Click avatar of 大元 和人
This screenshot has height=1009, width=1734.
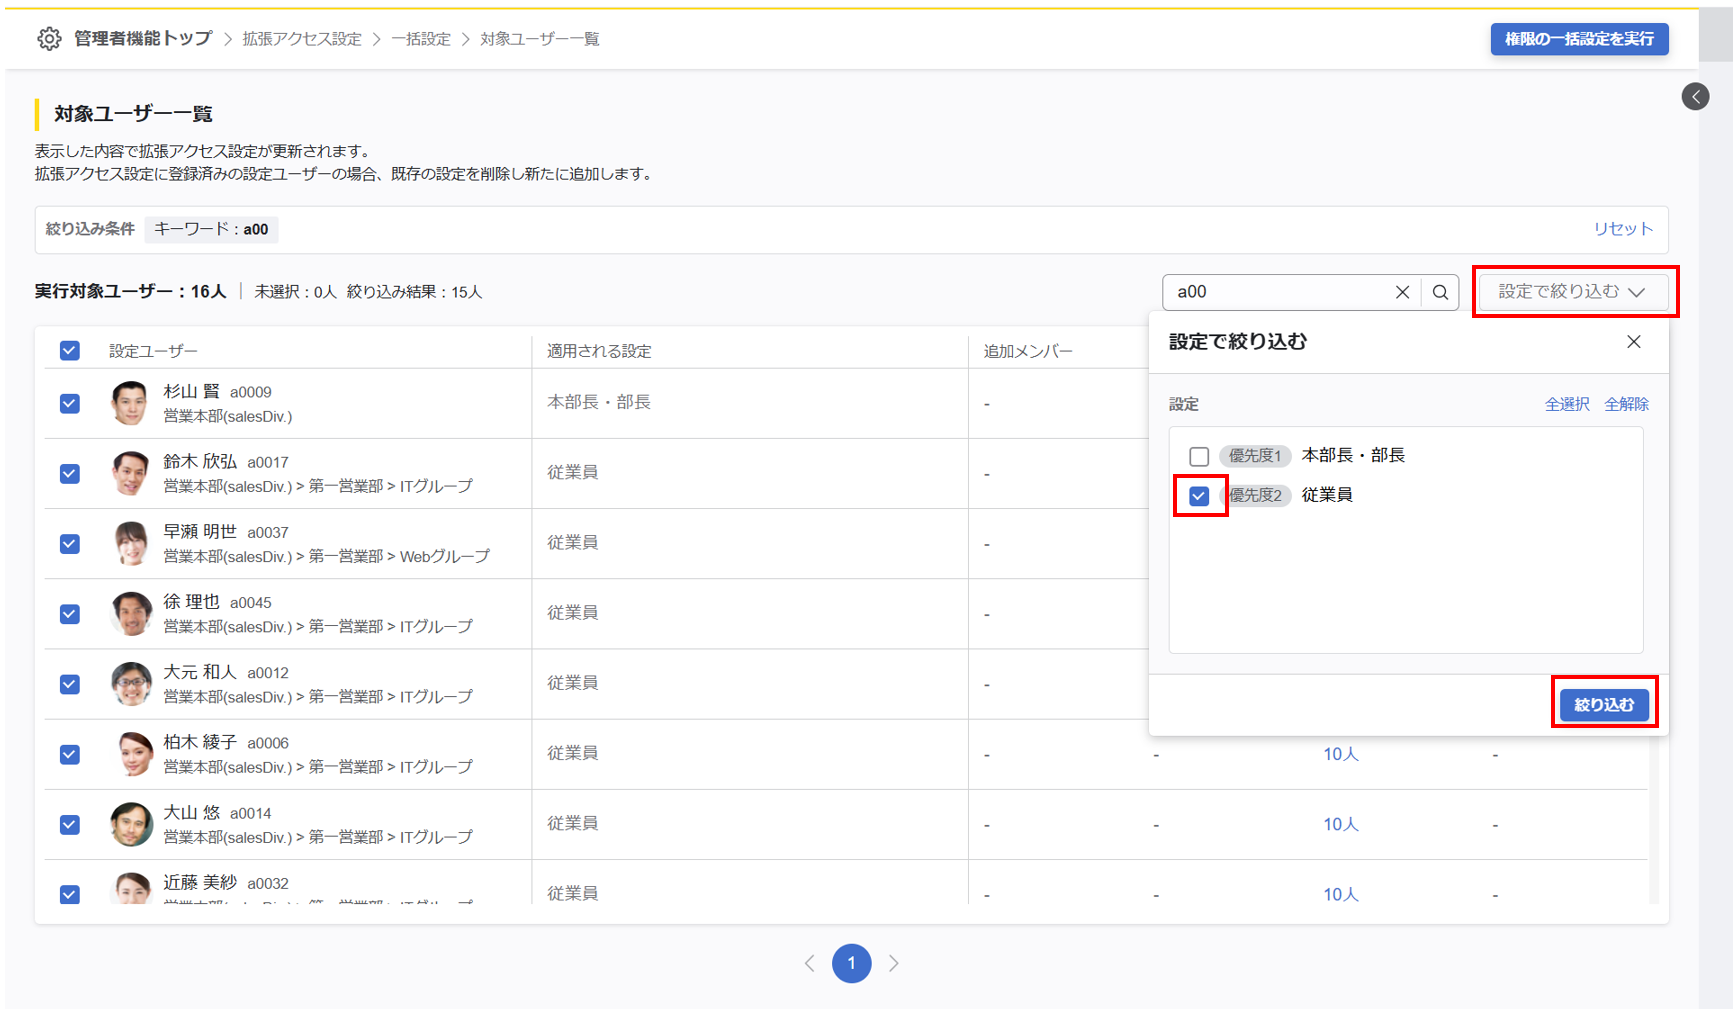pos(131,684)
